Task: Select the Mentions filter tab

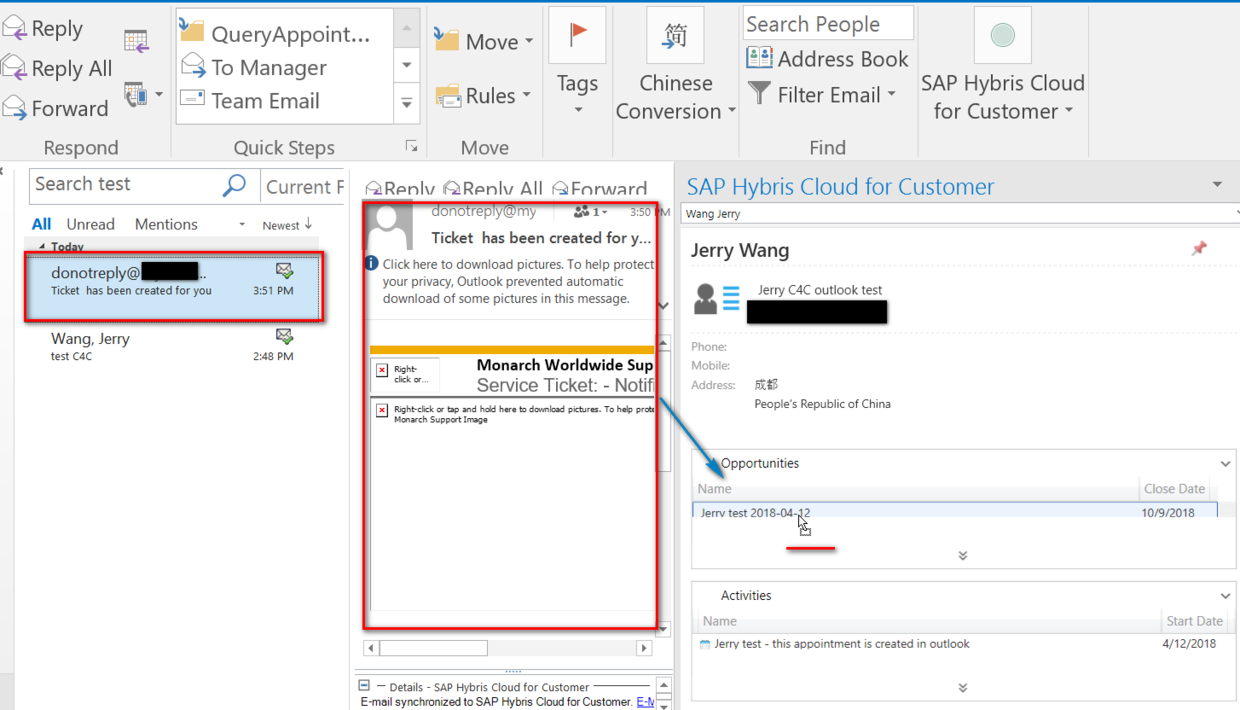Action: tap(166, 224)
